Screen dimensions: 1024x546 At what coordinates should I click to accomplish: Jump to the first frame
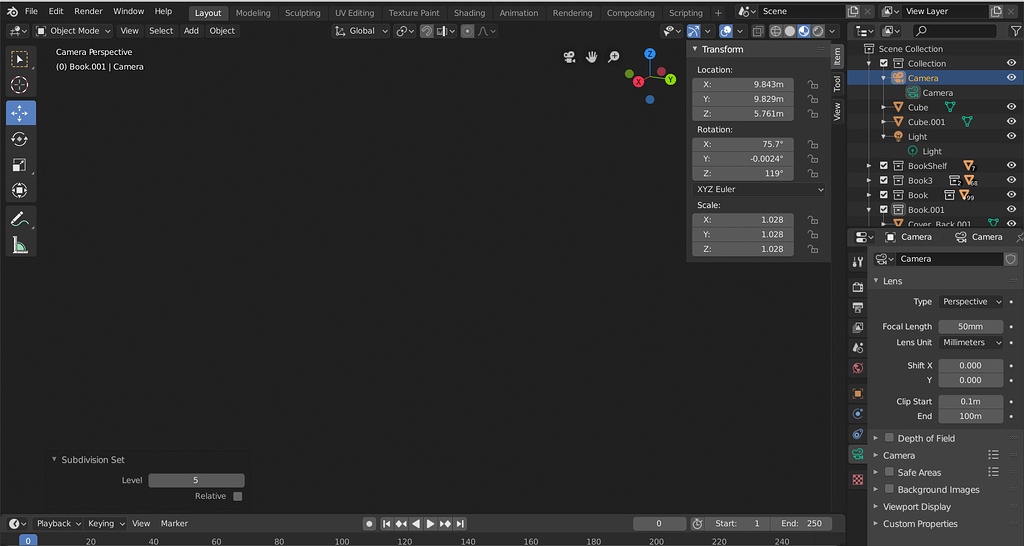[387, 524]
